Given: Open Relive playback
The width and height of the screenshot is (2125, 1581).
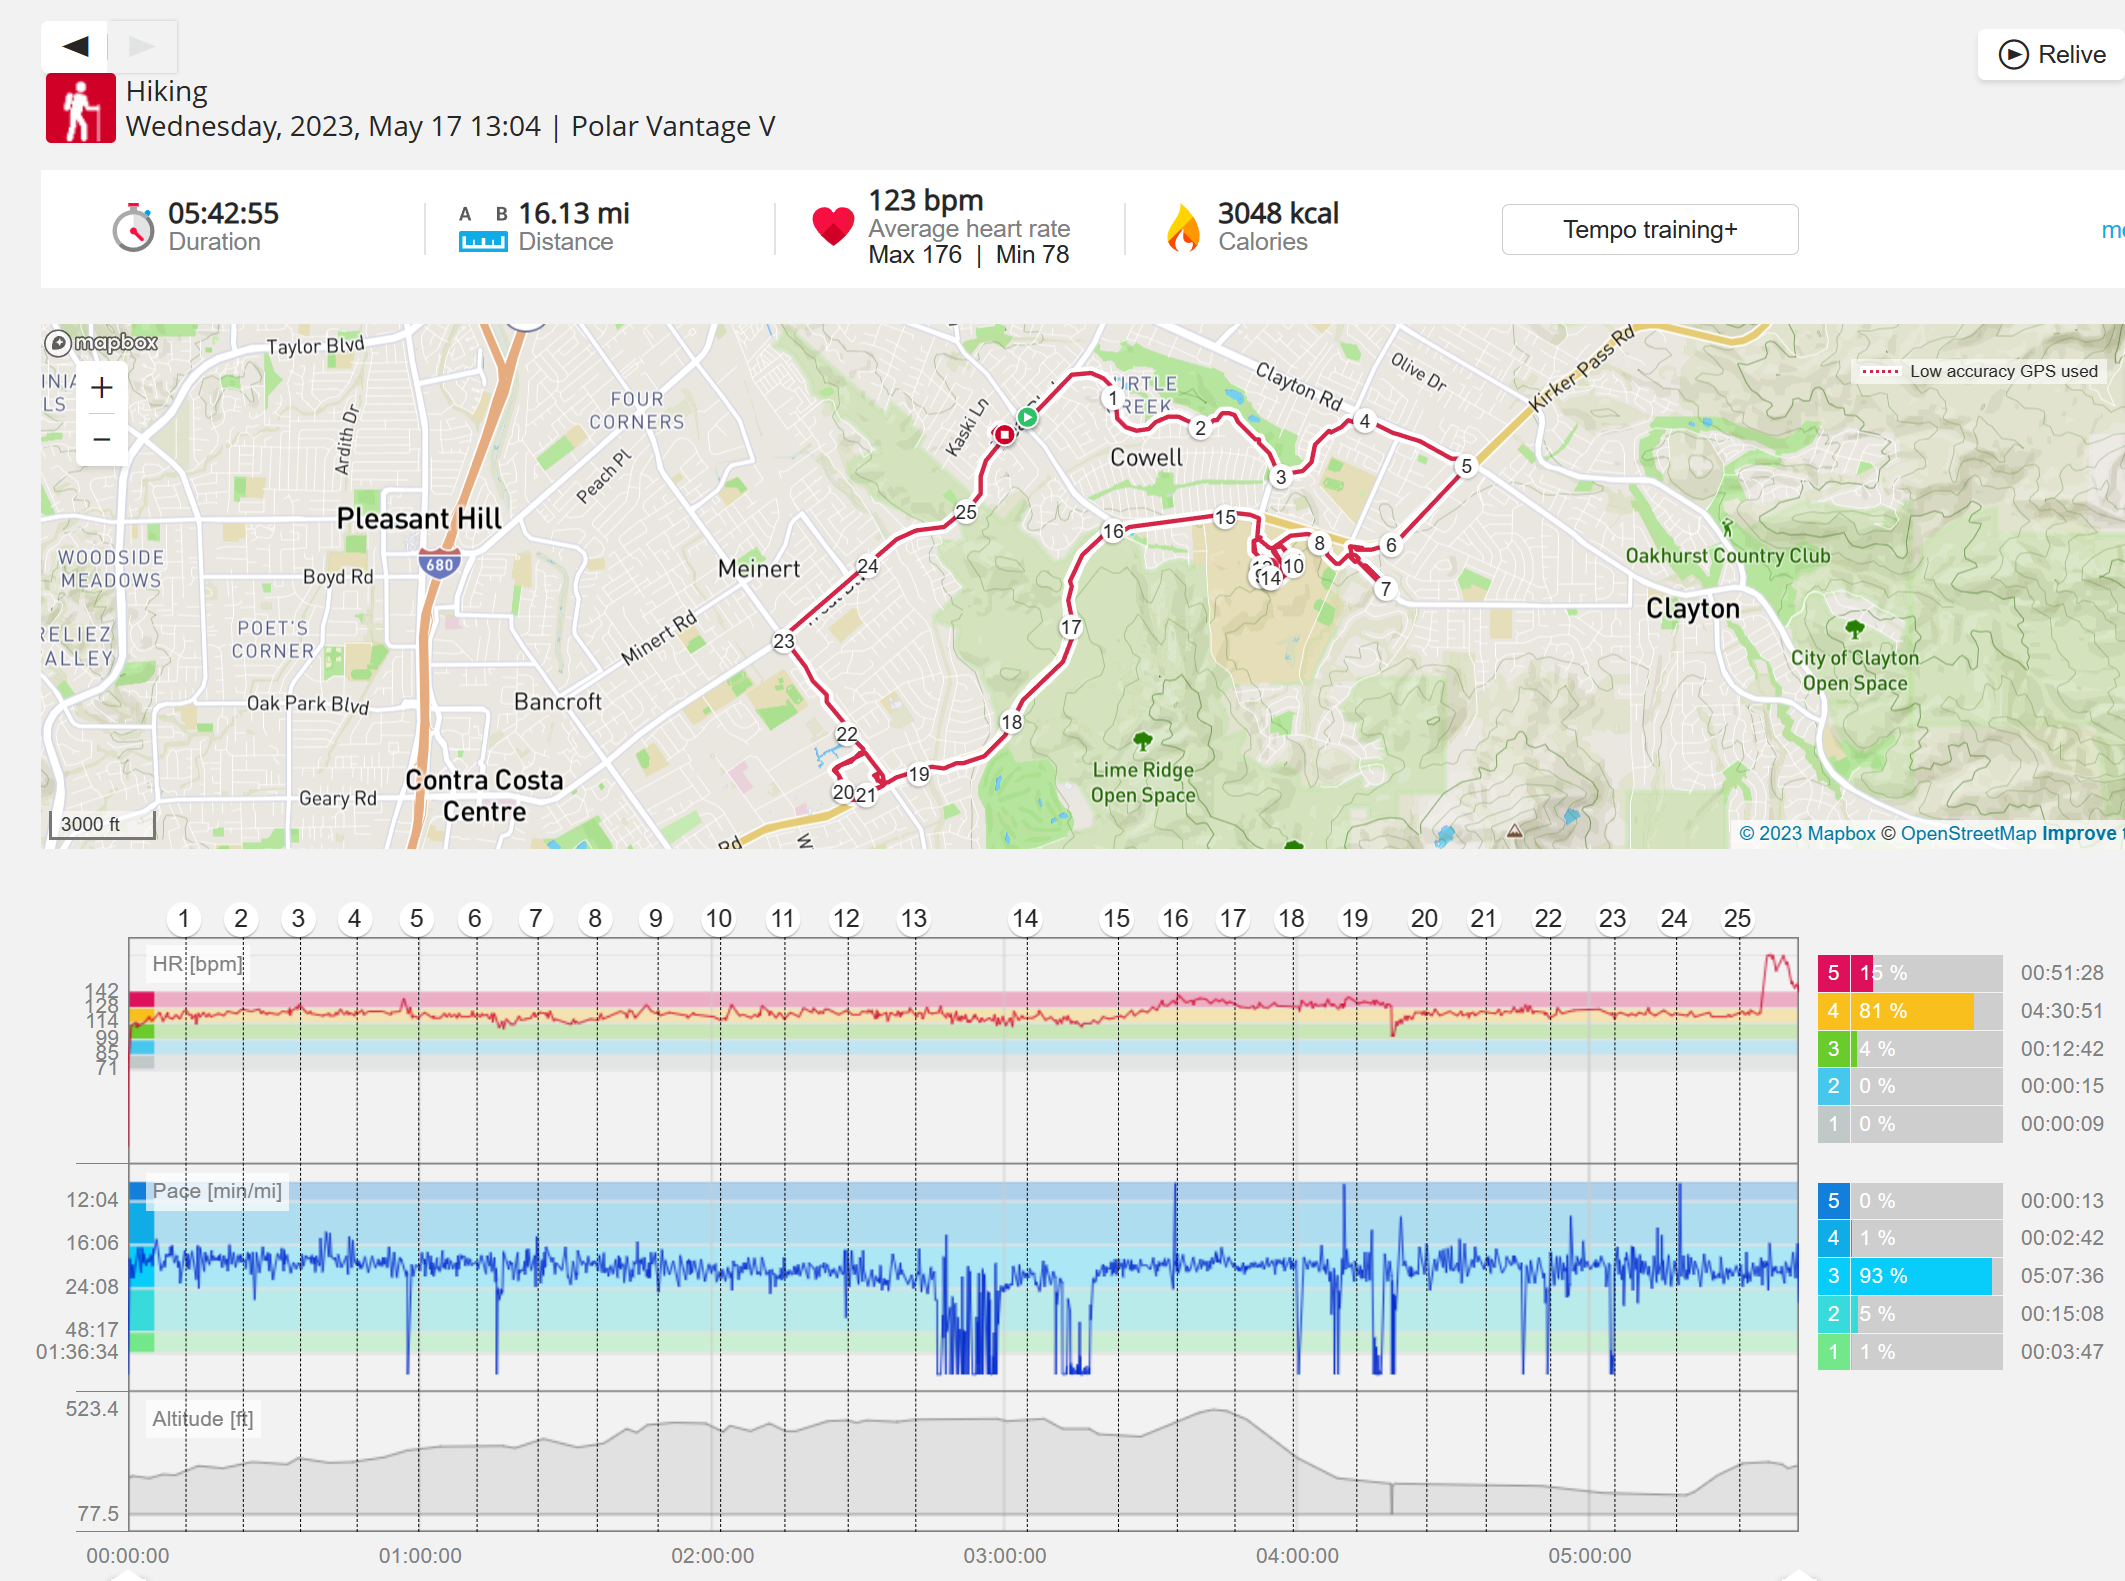Looking at the screenshot, I should tap(2052, 54).
